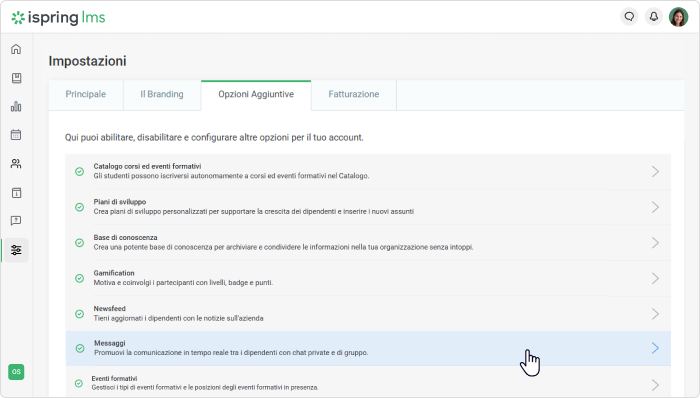Open the Base di conoscenza title

pos(125,238)
